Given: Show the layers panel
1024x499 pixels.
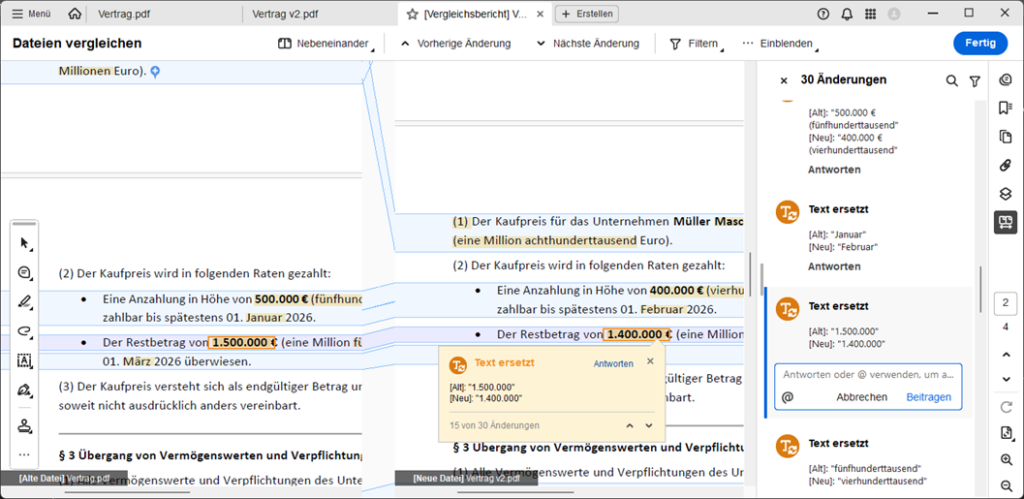Looking at the screenshot, I should click(x=1005, y=194).
